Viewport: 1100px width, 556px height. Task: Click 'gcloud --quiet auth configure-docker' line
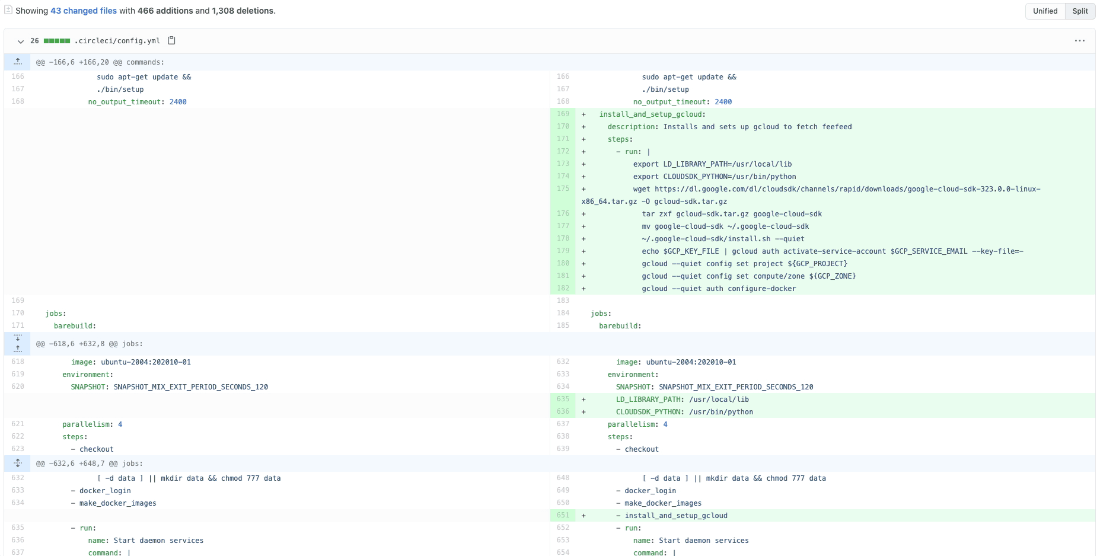tap(718, 288)
